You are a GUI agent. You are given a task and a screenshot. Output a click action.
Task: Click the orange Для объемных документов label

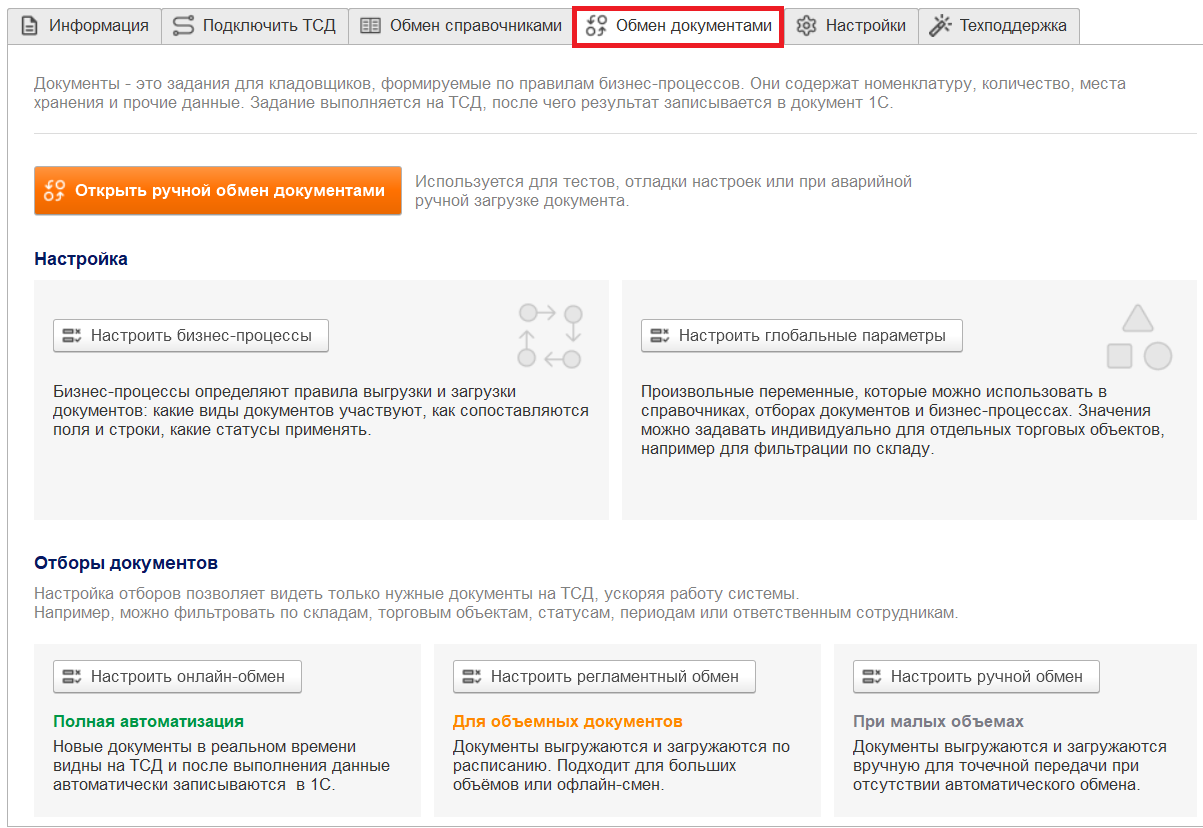(x=568, y=721)
